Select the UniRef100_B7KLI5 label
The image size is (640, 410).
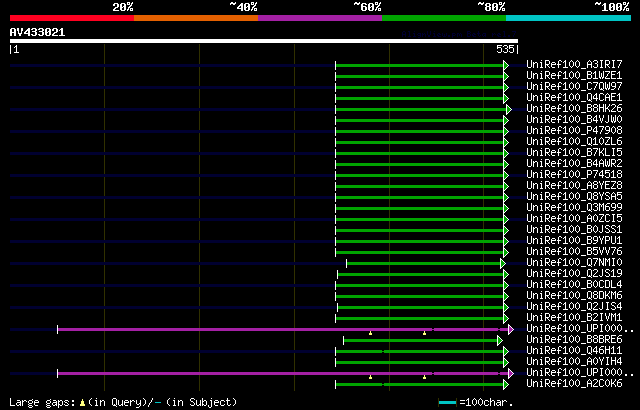(x=574, y=153)
